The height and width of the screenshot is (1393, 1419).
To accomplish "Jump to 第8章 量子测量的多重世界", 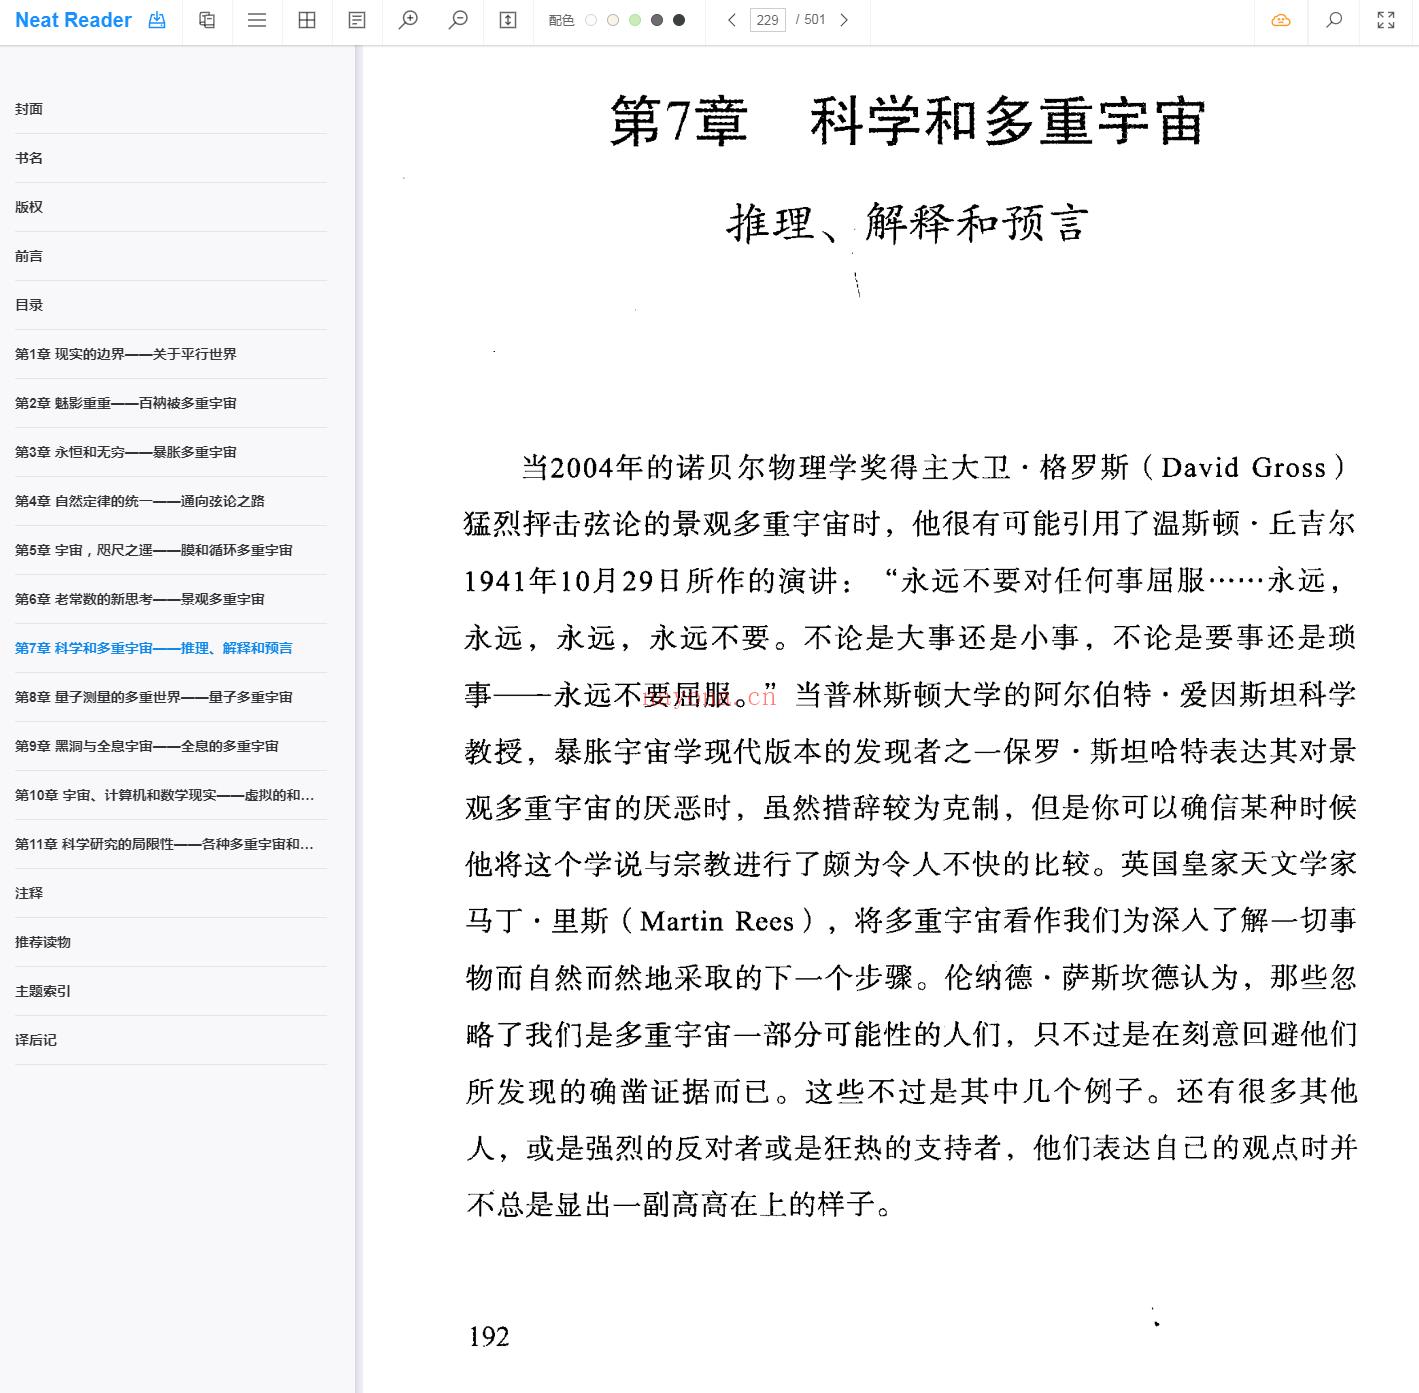I will point(170,697).
